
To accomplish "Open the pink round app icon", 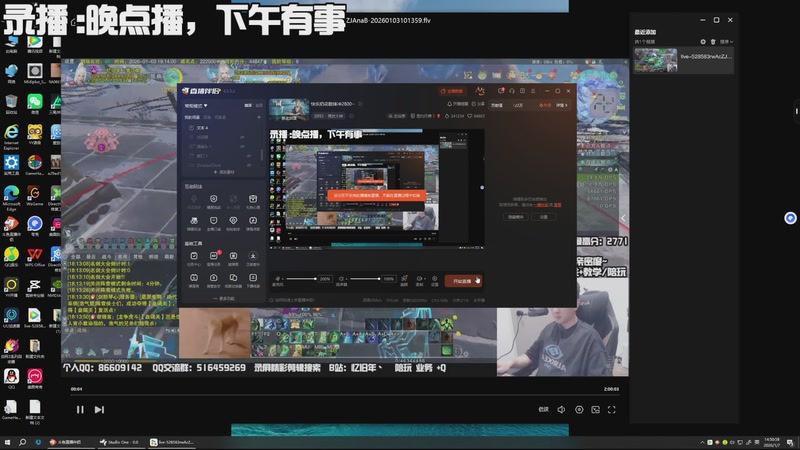I will tap(35, 379).
